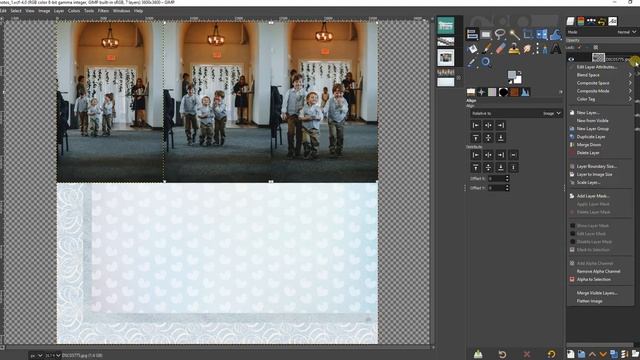The image size is (640, 360).
Task: Click Duplicate layer icon at panel bottom
Action: [613, 354]
